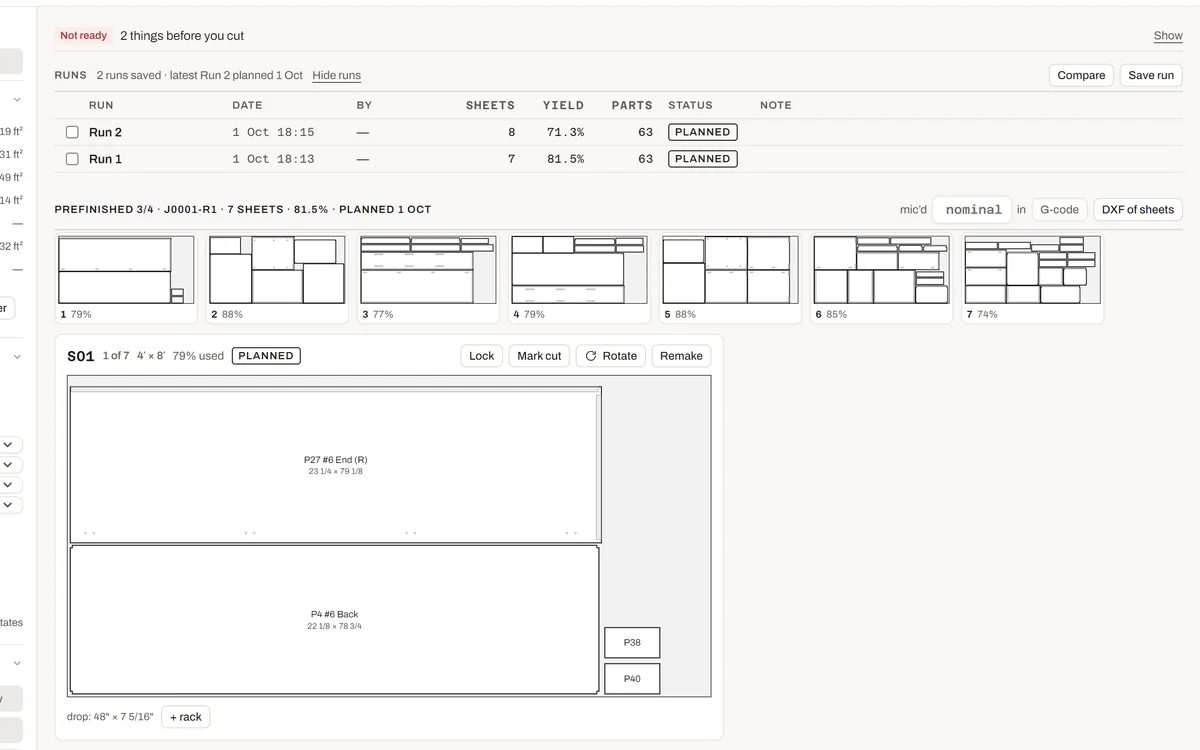
Task: Open sheet 3 thumbnail at 77%
Action: [428, 278]
